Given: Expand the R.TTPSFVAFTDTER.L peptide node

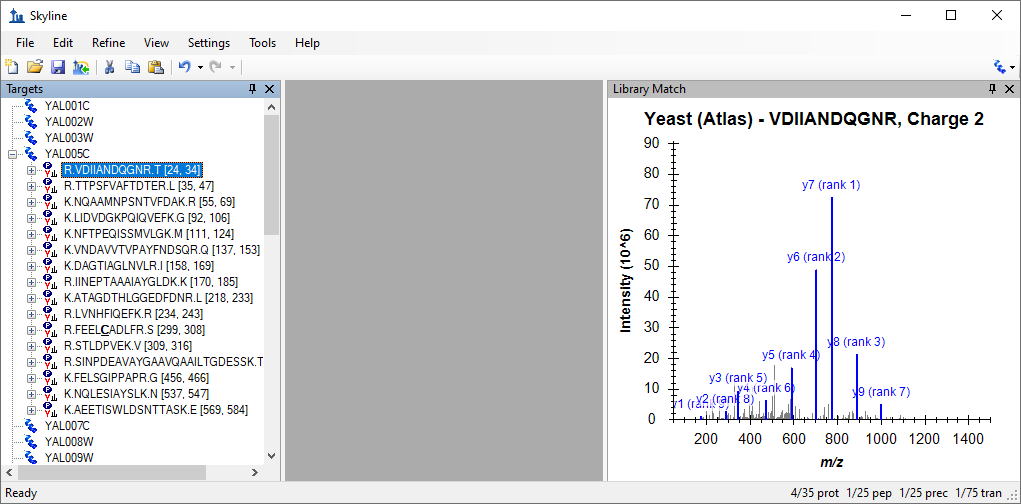Looking at the screenshot, I should 31,186.
